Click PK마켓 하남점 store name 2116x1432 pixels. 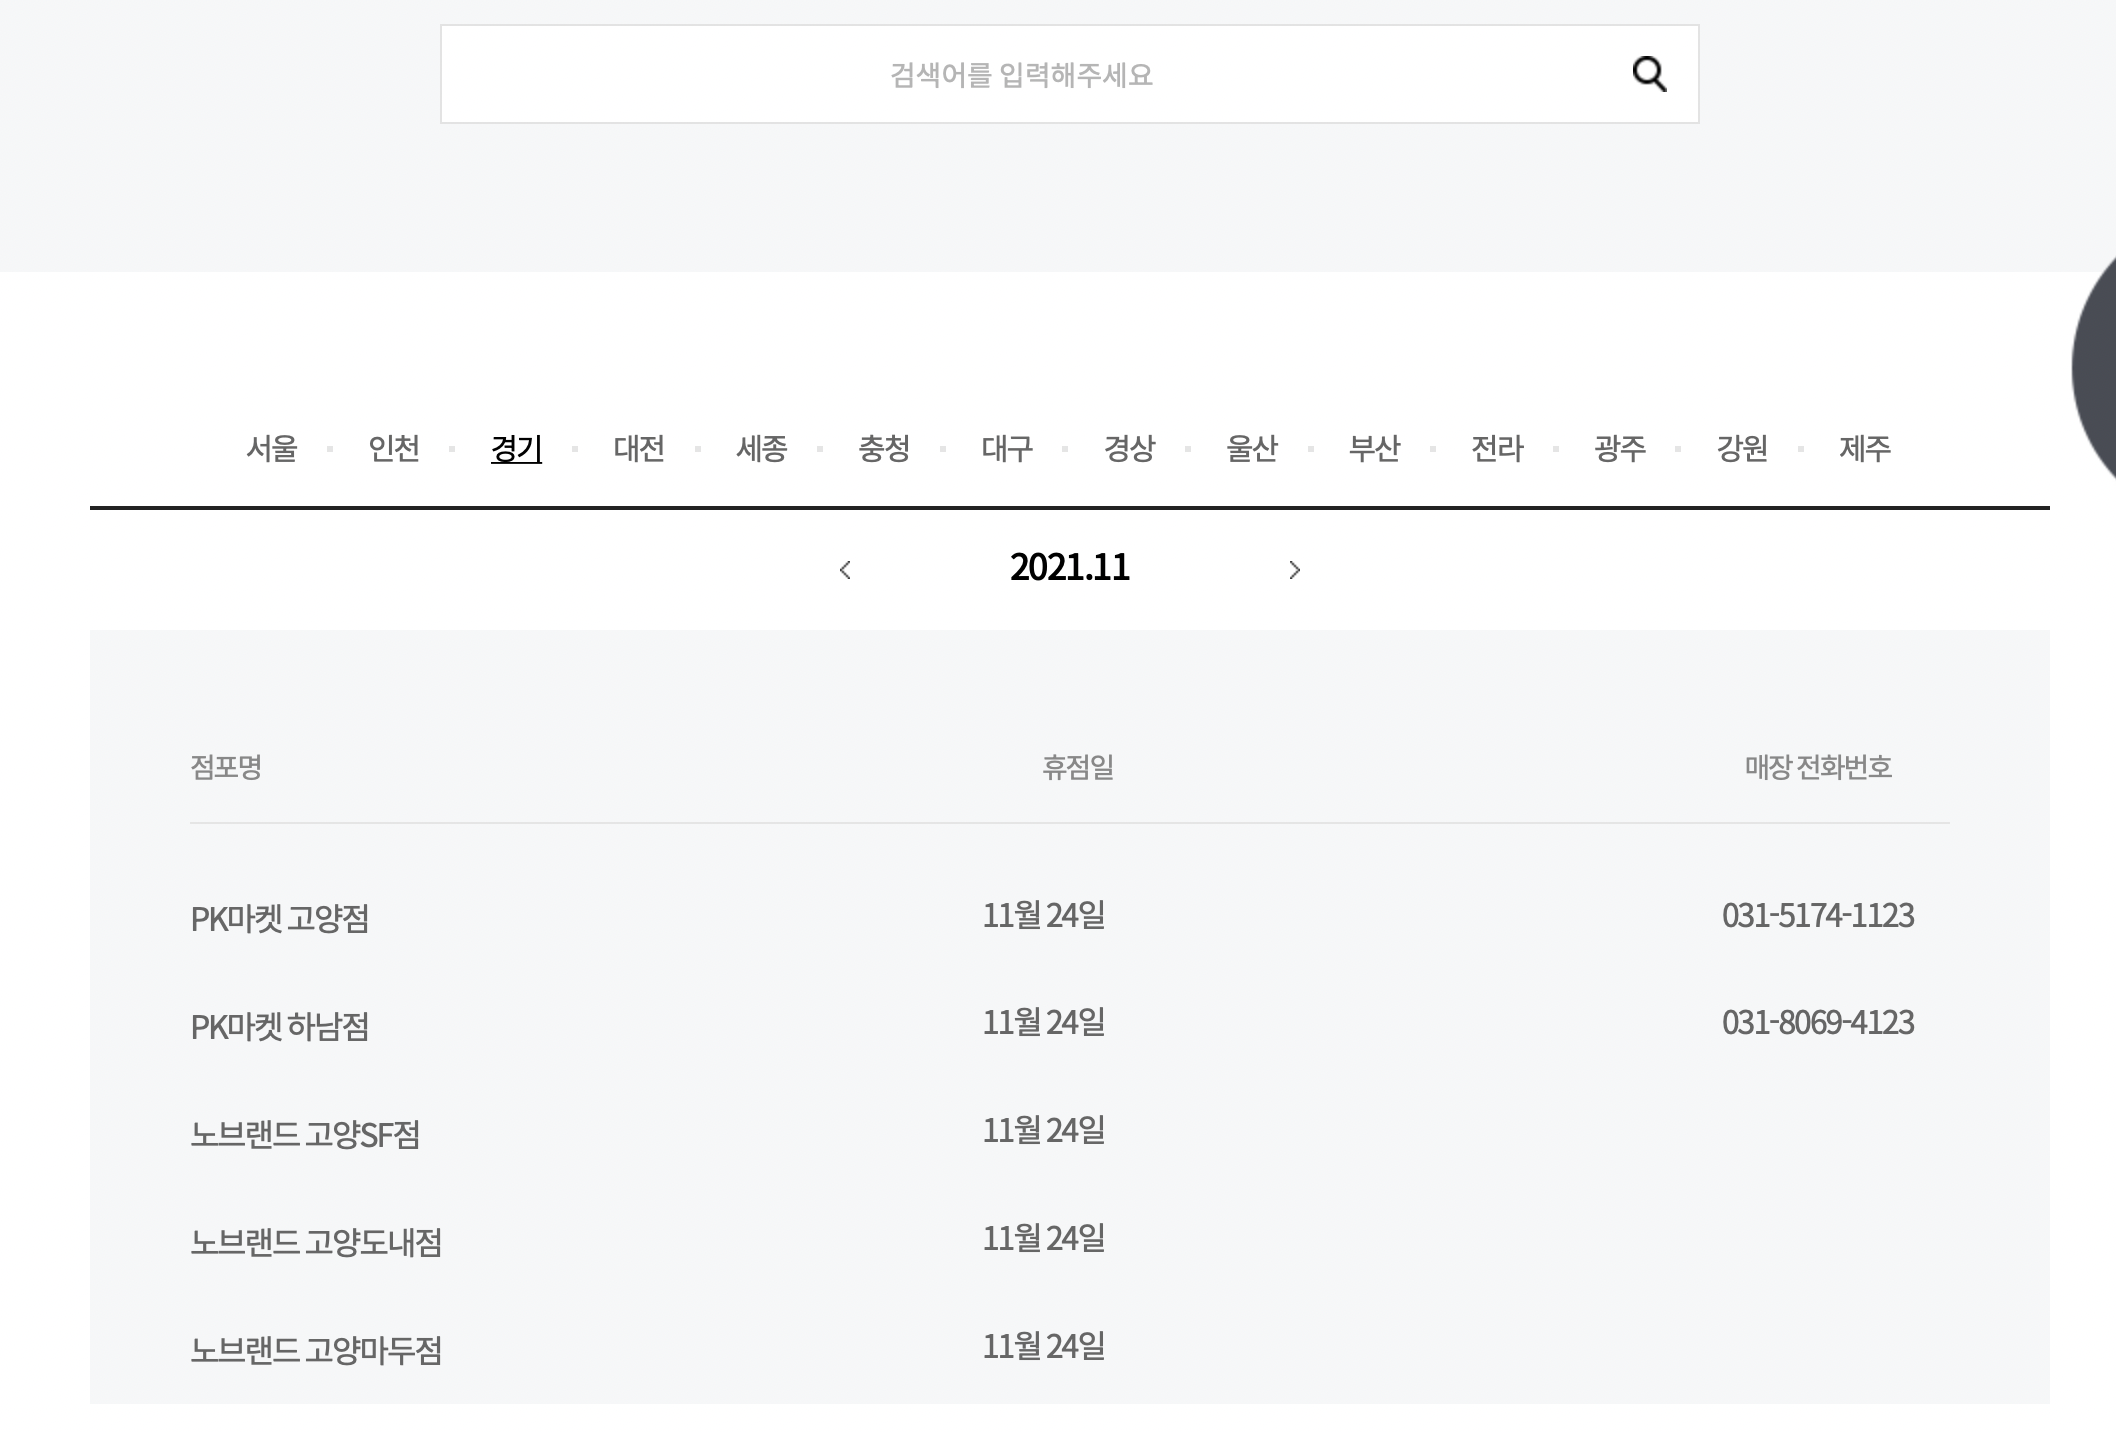[280, 1026]
